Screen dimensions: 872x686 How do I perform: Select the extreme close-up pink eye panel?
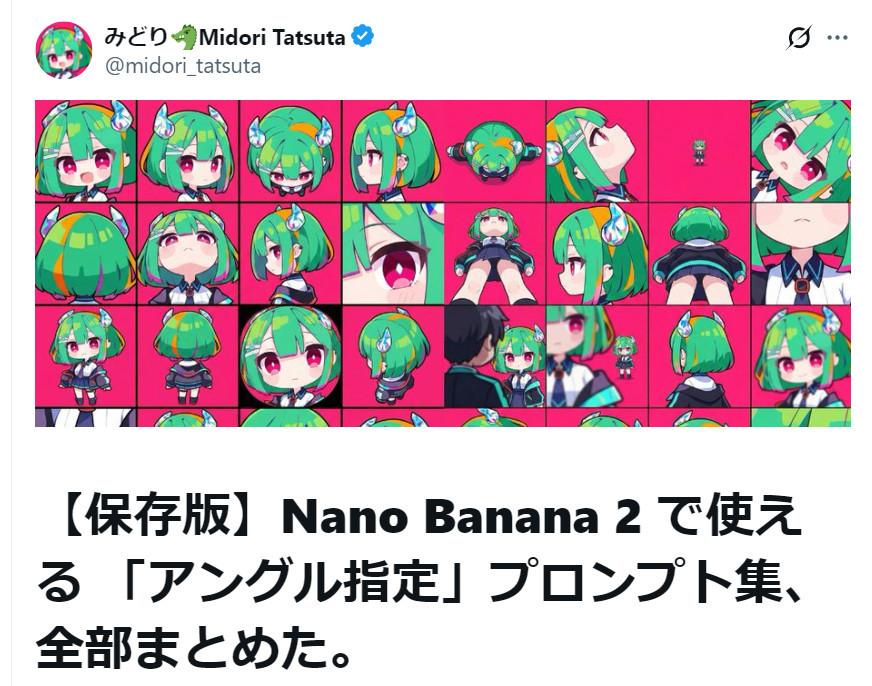pos(393,254)
